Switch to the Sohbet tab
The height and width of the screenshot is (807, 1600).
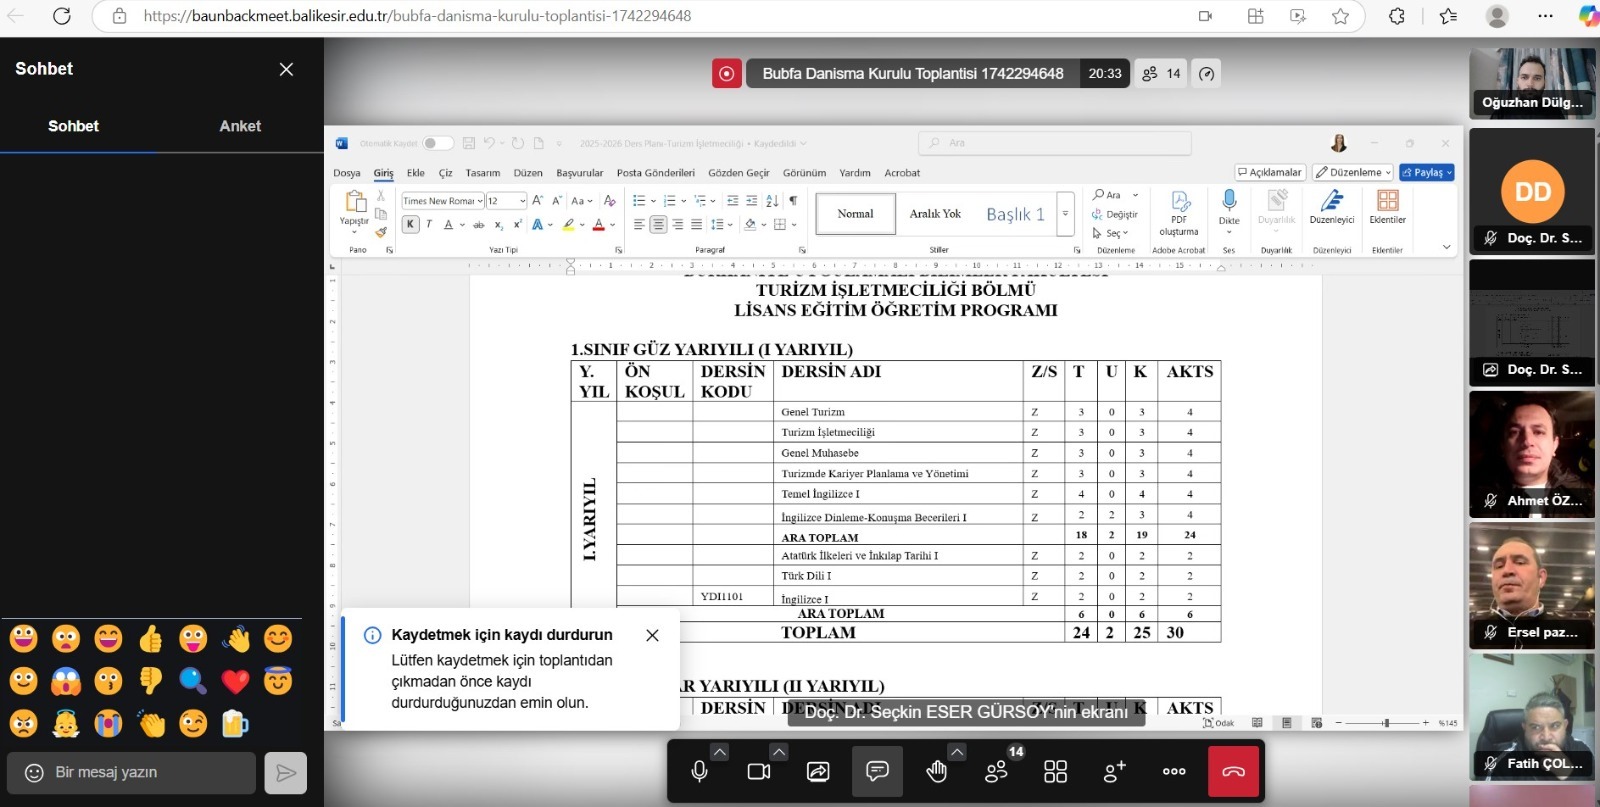[73, 126]
